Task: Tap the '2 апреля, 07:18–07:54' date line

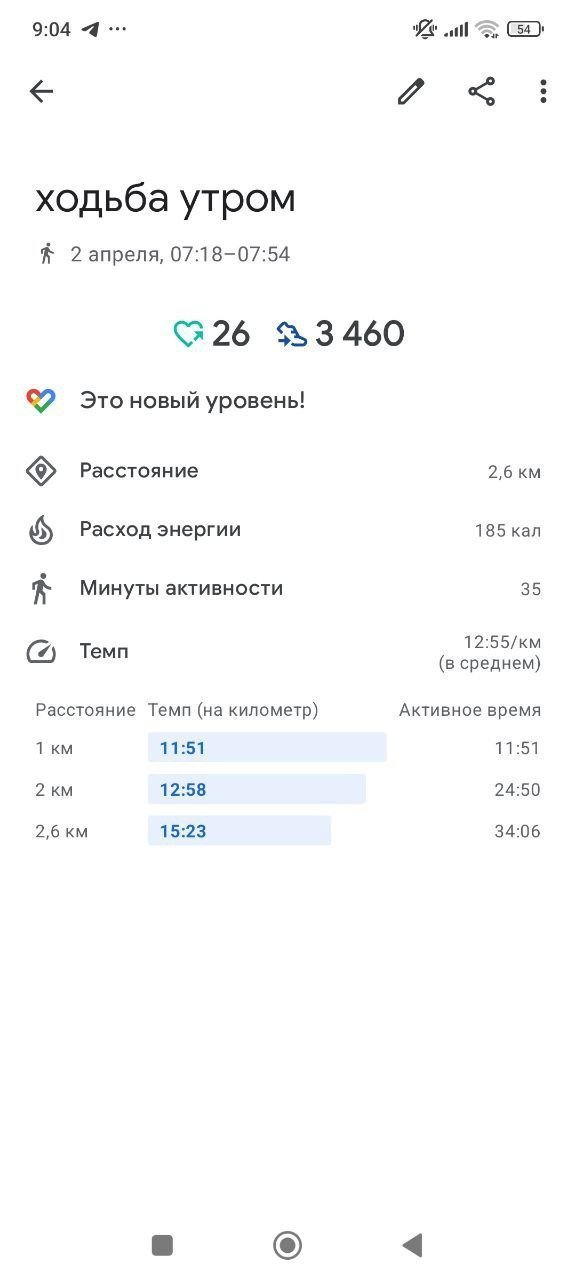Action: click(x=180, y=254)
